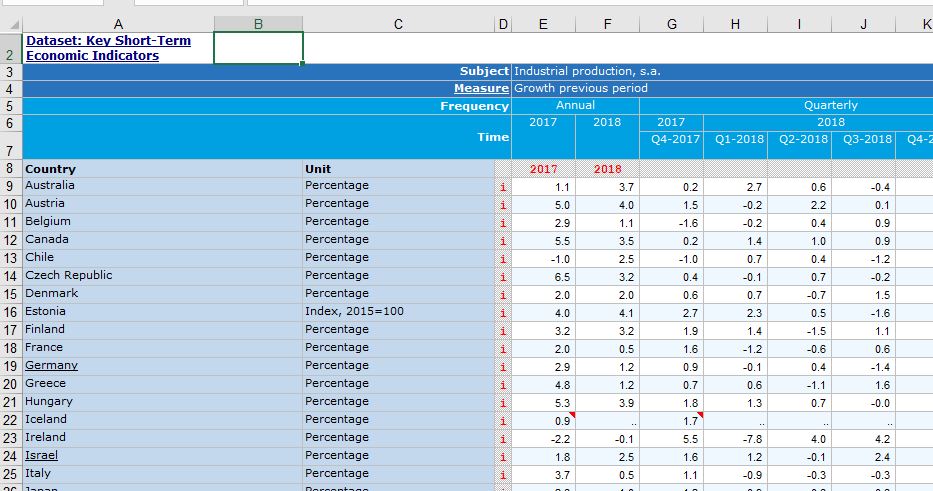Click the Unit header cell
933x491 pixels.
[398, 169]
